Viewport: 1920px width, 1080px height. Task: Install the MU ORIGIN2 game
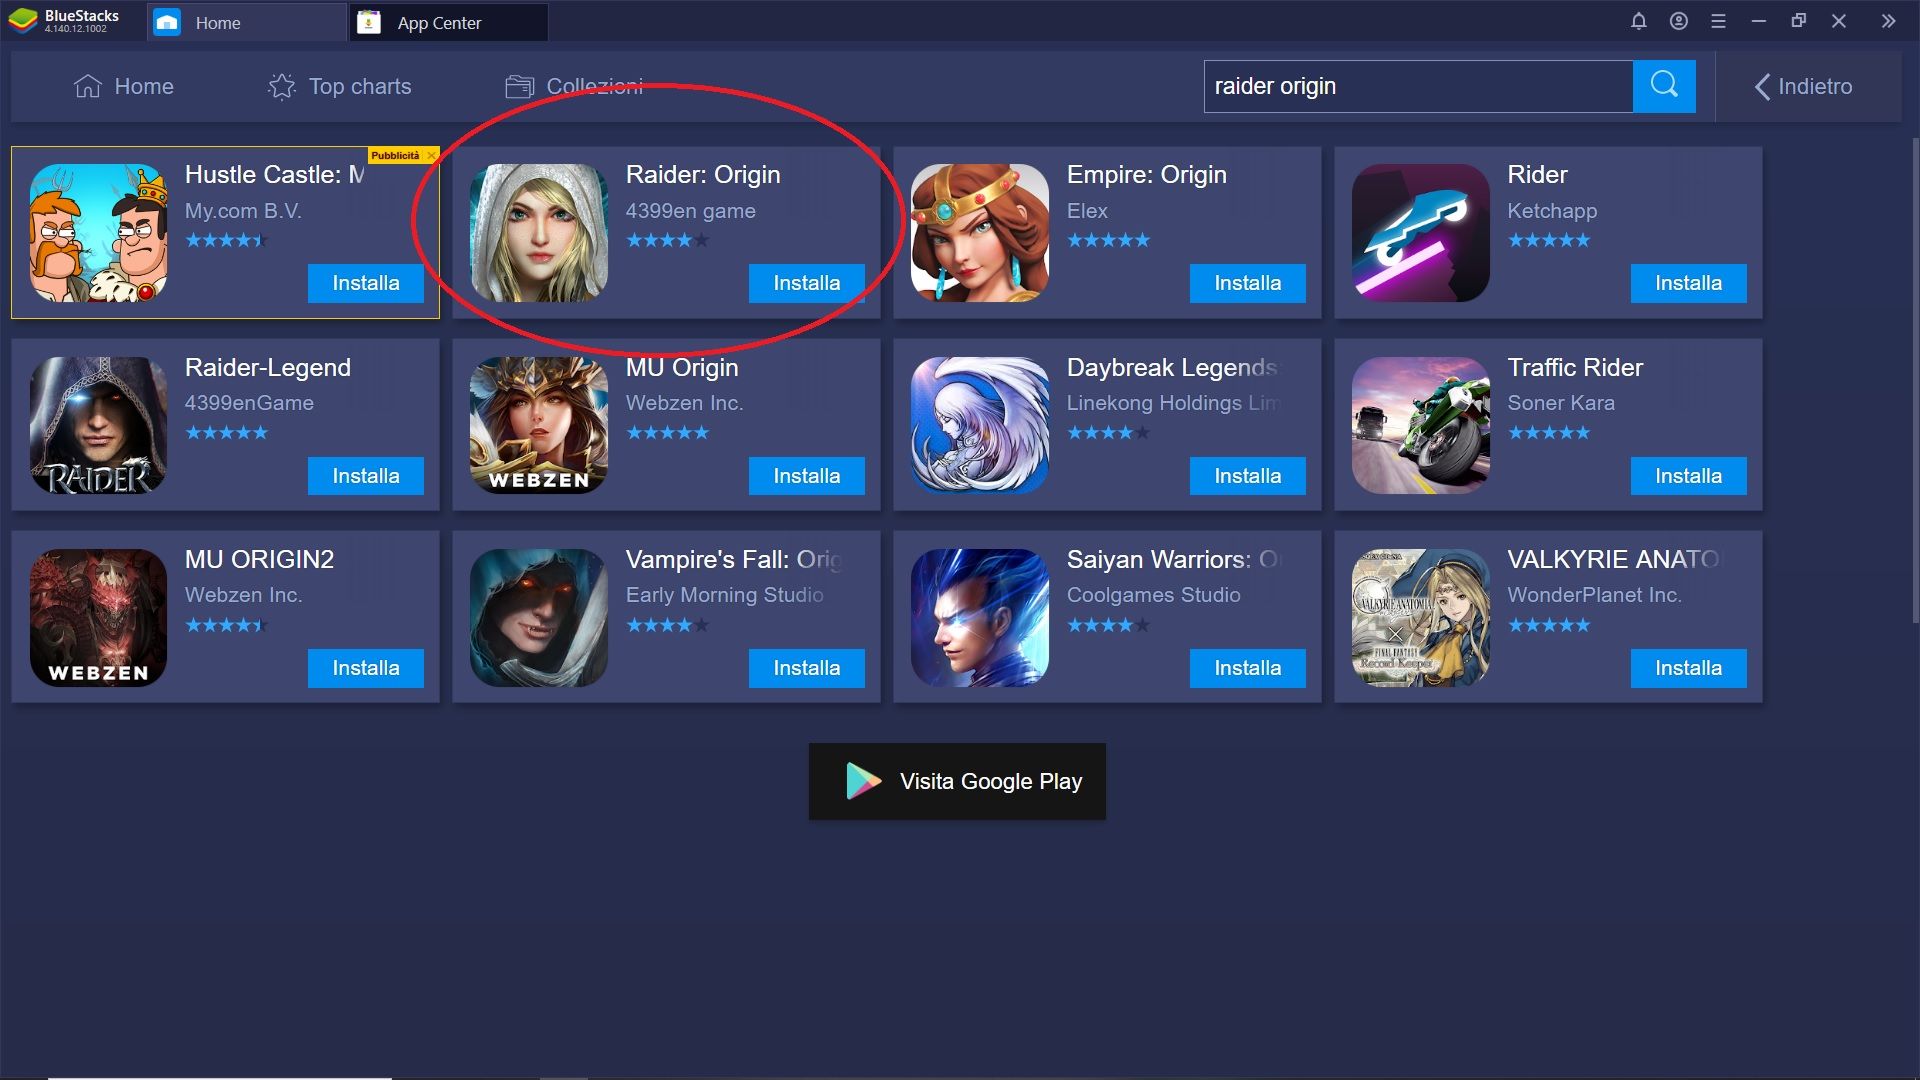point(367,667)
